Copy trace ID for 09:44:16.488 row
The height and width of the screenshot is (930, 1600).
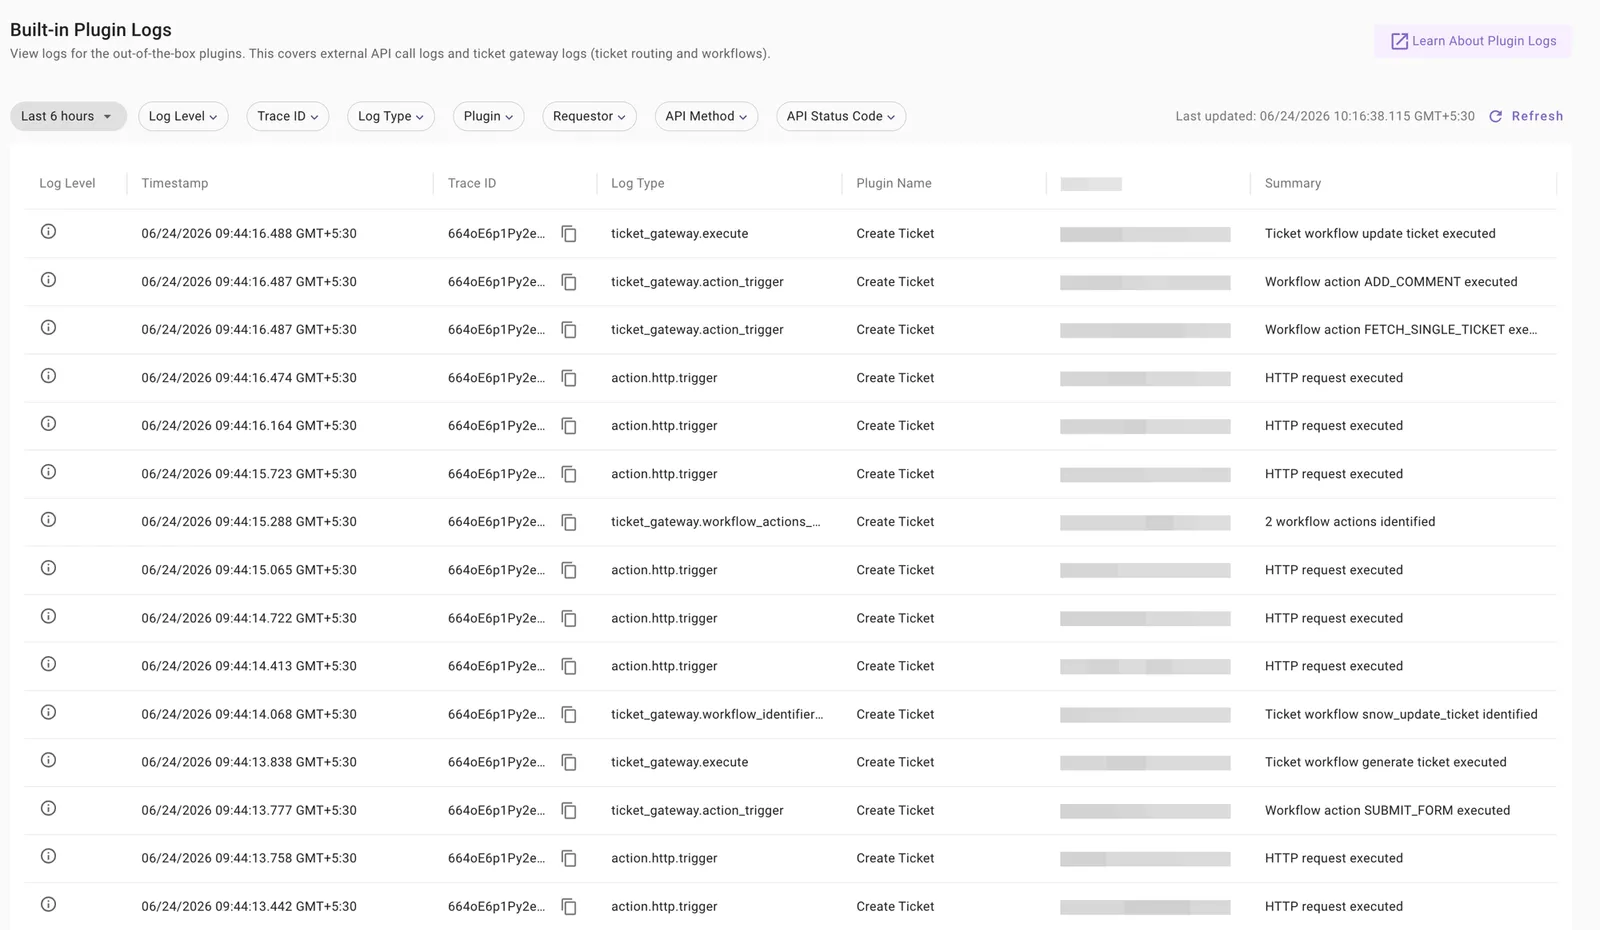click(569, 234)
